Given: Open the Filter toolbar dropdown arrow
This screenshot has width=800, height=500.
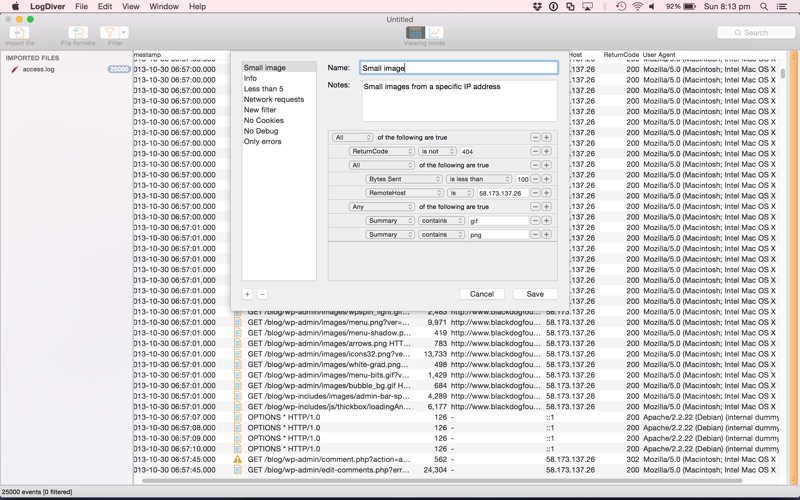Looking at the screenshot, I should pos(123,33).
